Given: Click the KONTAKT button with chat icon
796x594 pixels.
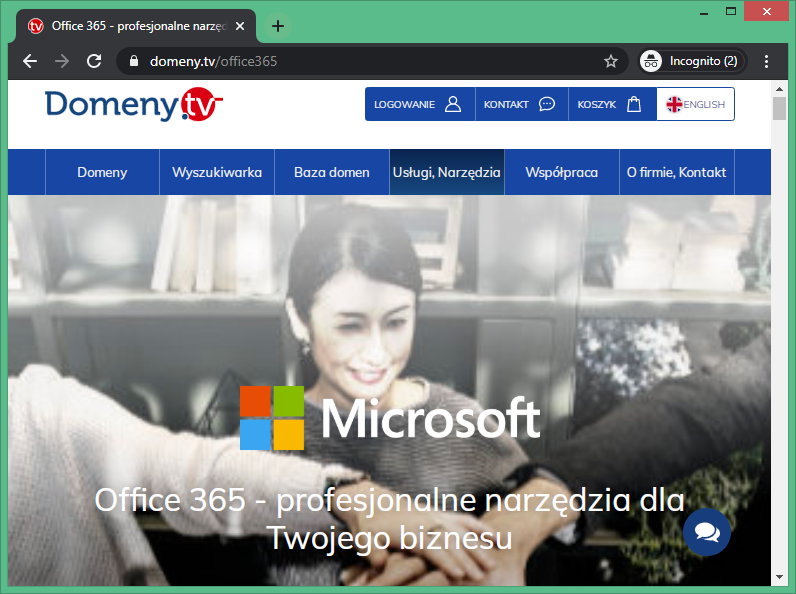Looking at the screenshot, I should tap(521, 104).
